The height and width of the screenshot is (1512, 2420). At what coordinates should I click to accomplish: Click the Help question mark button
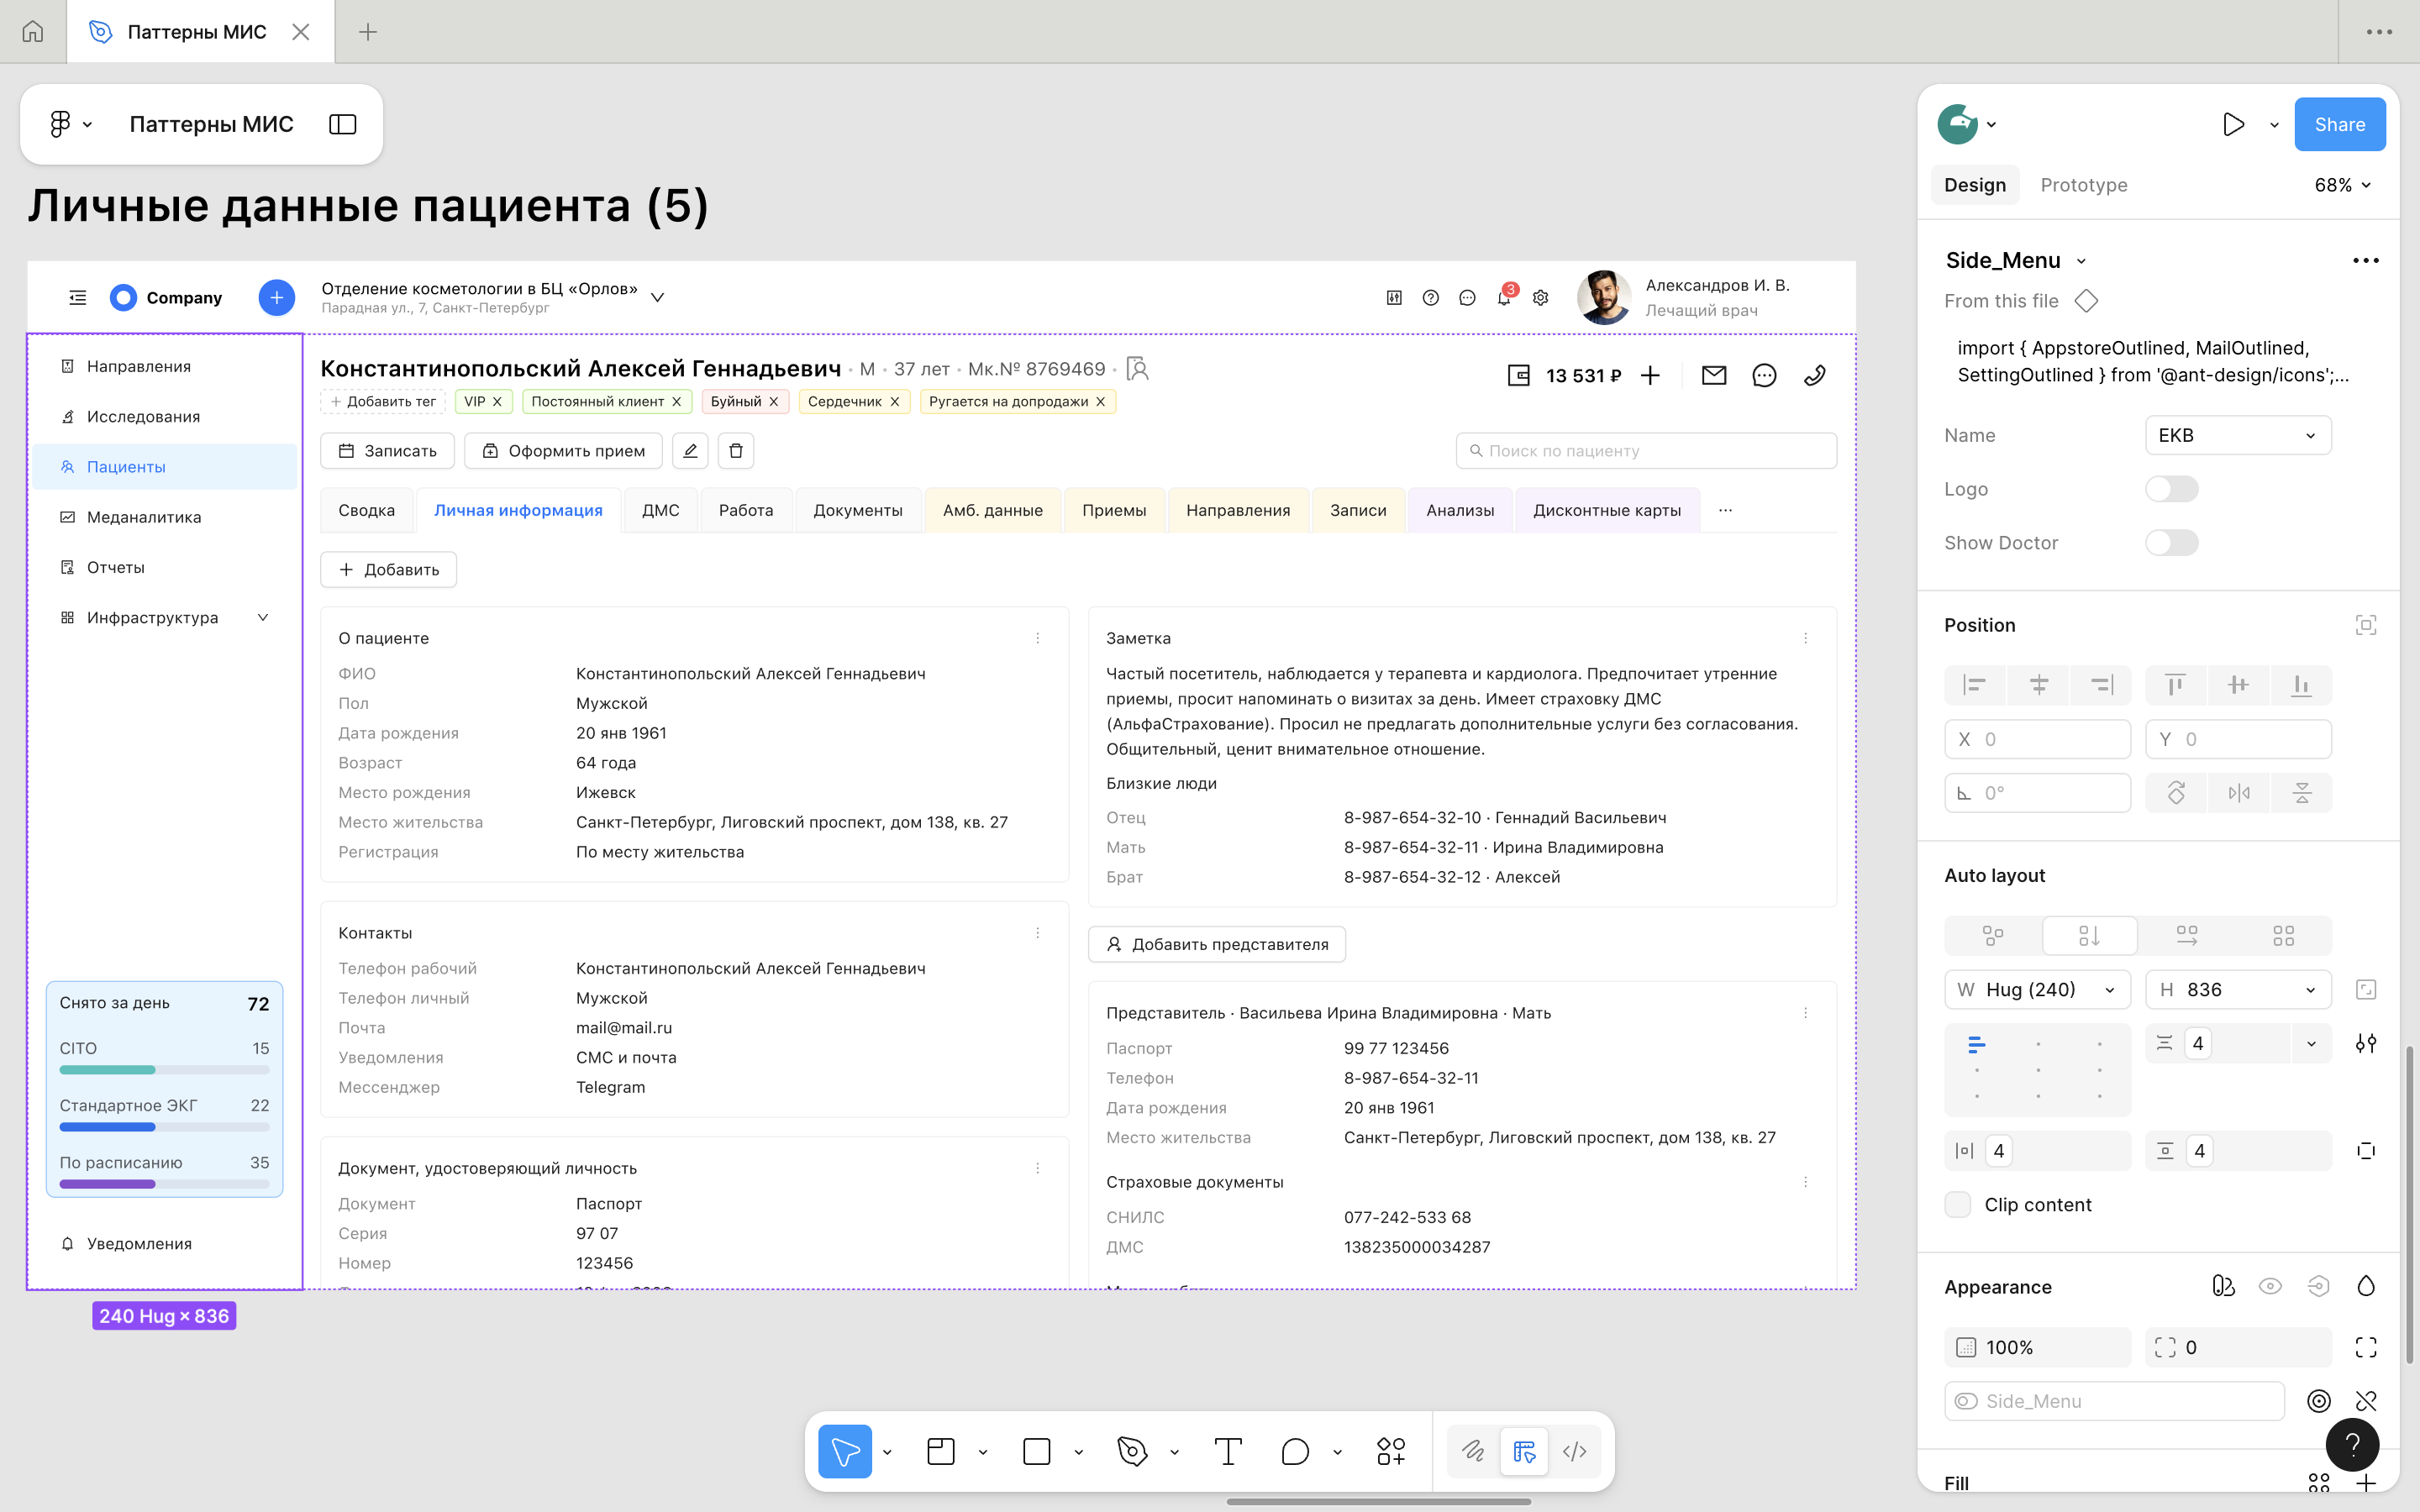[x=2352, y=1444]
